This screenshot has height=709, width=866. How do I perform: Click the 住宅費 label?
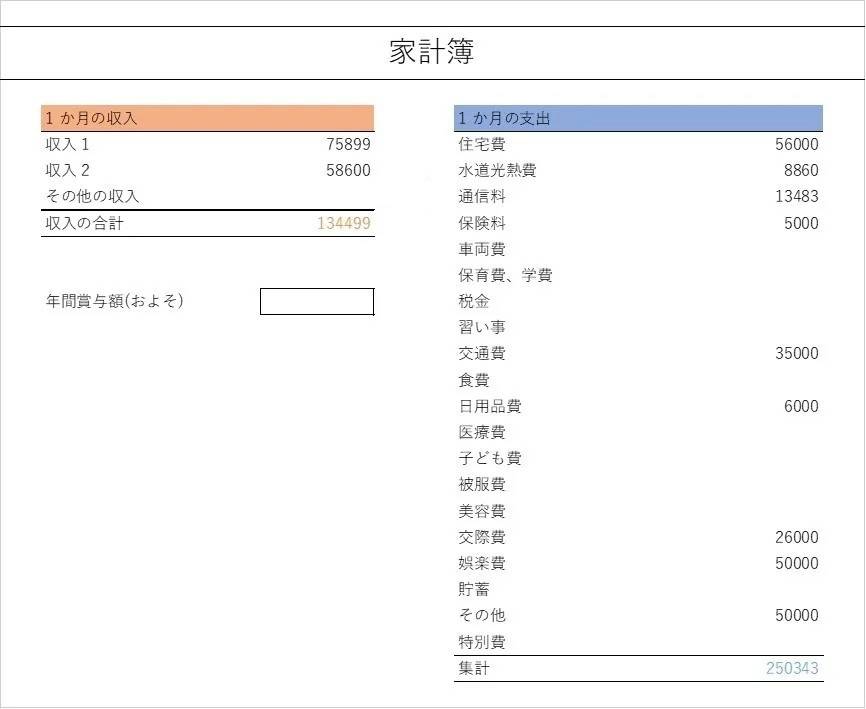(482, 145)
